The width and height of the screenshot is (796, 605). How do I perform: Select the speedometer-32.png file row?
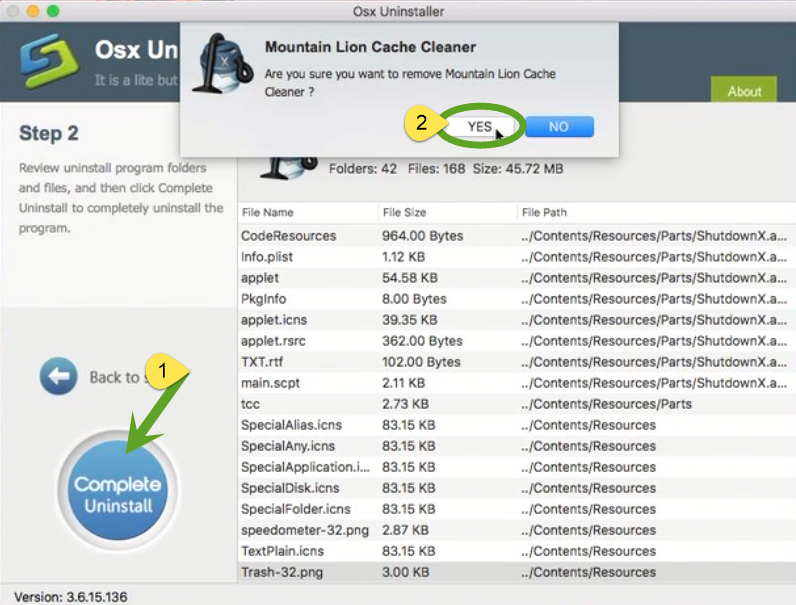tap(516, 530)
